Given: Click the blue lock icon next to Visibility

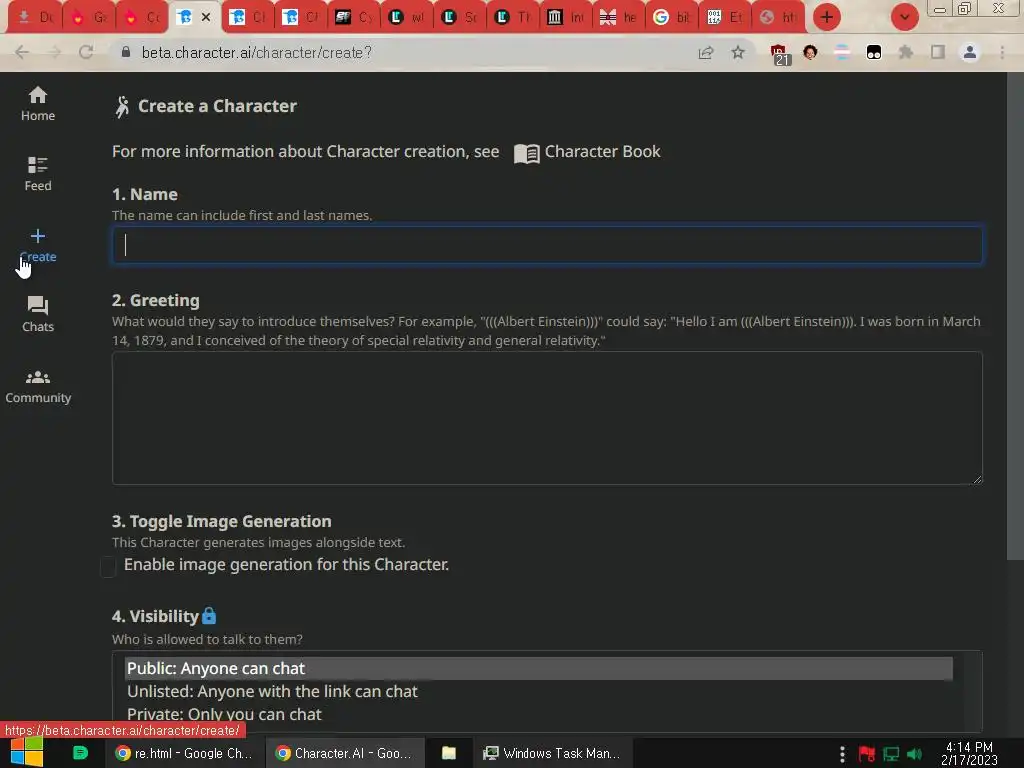Looking at the screenshot, I should coord(208,615).
